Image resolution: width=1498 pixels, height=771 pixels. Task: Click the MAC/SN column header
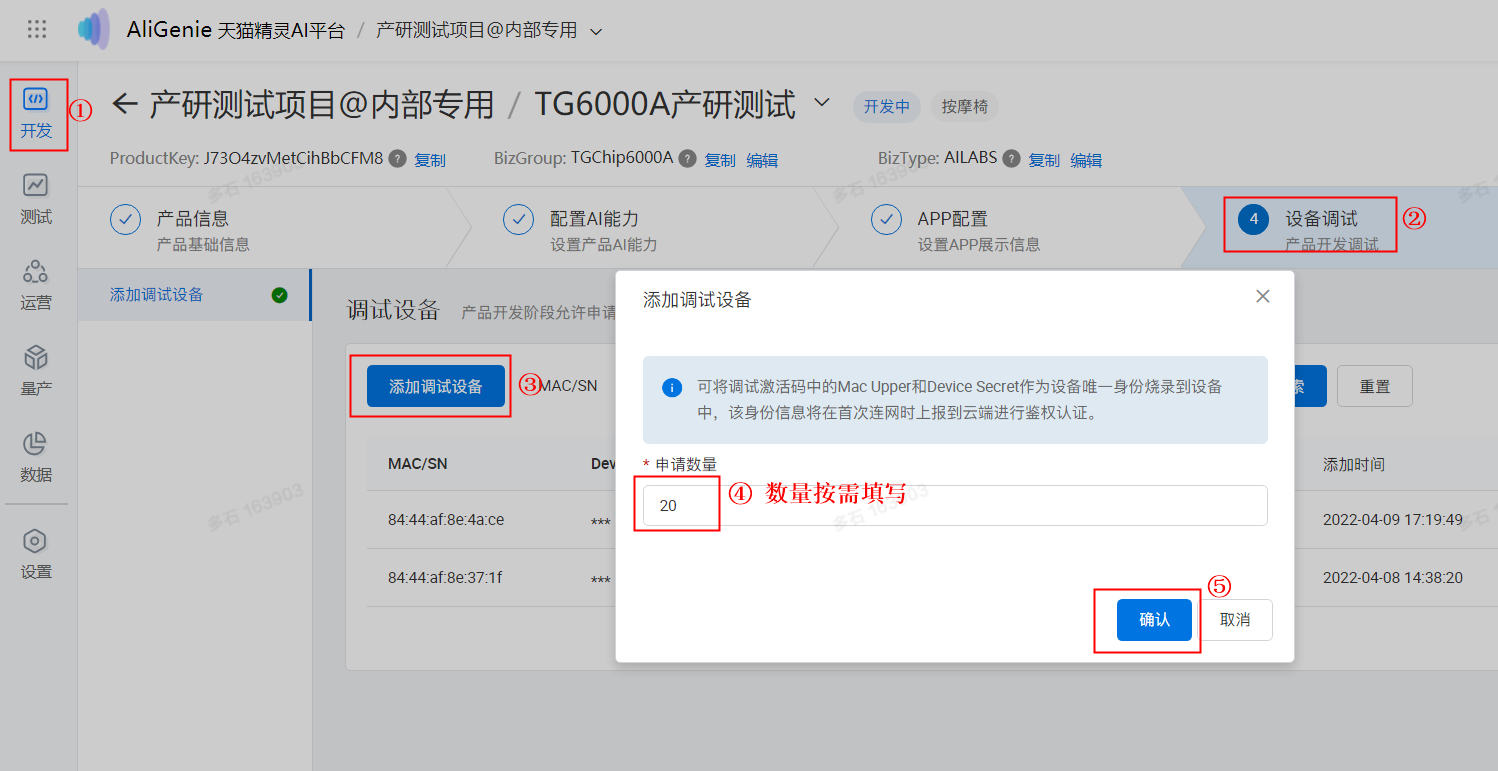point(418,464)
